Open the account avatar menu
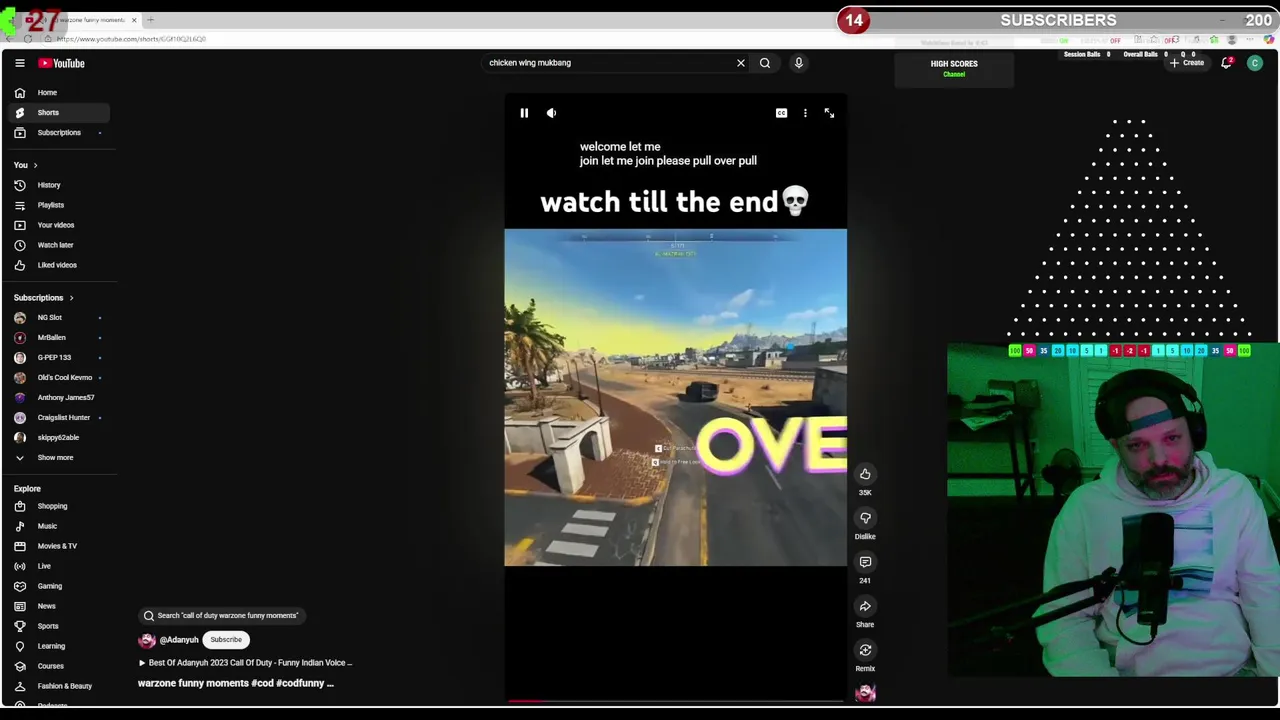The height and width of the screenshot is (720, 1280). click(1254, 63)
